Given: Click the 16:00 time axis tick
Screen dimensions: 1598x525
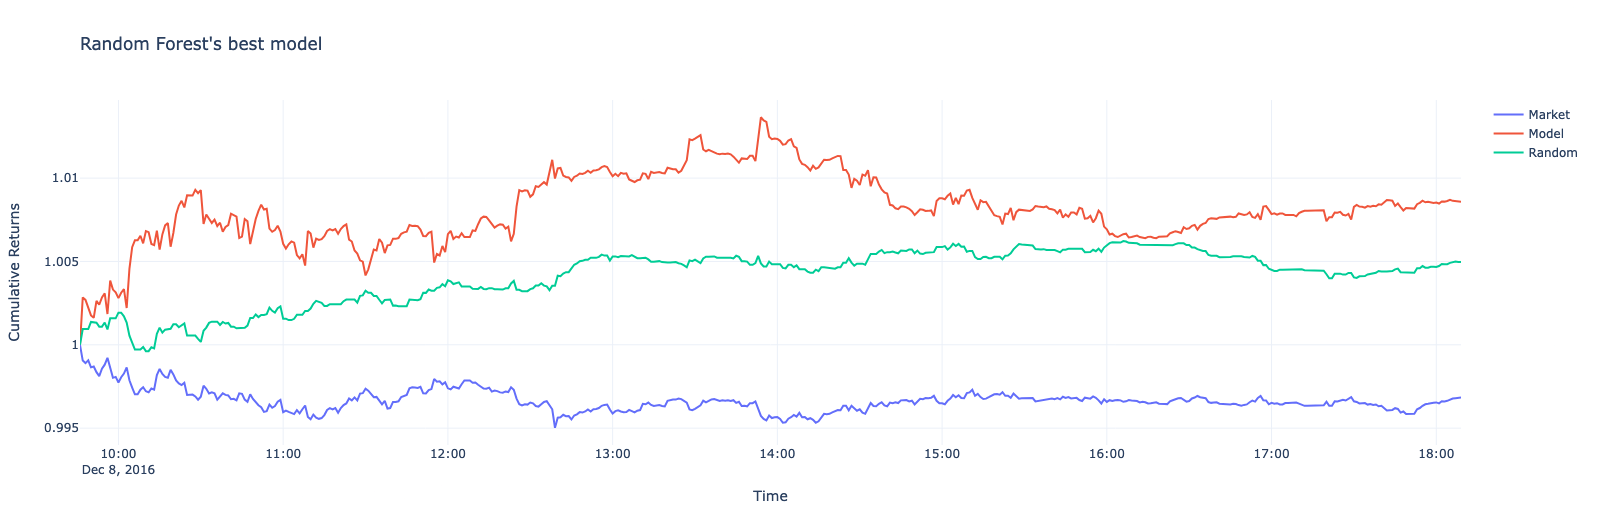Looking at the screenshot, I should [x=1106, y=454].
